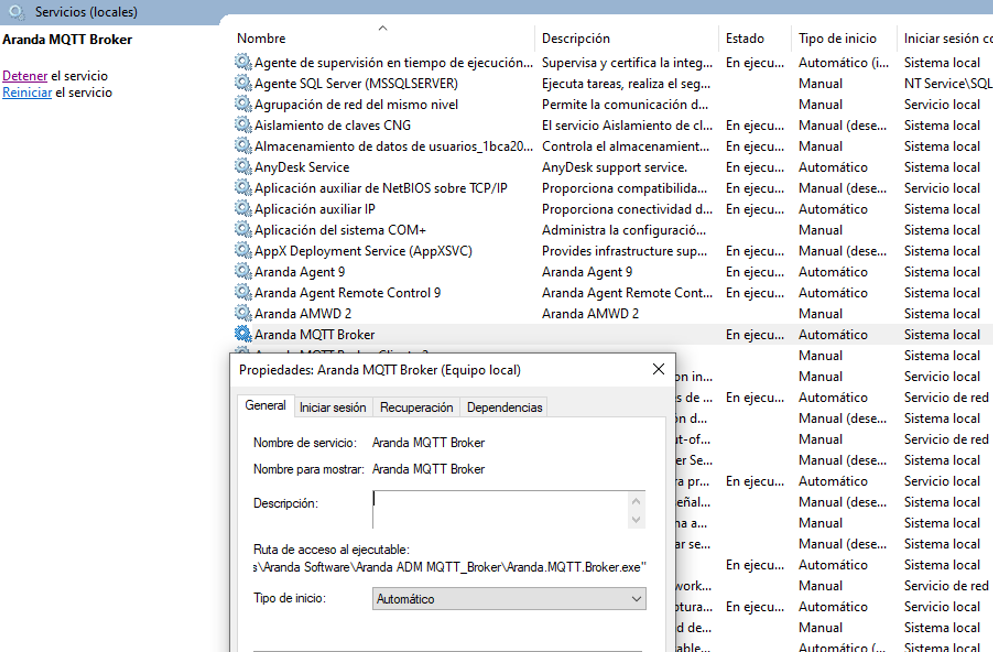Click gear icon of Aislamiento de claves CNG
The image size is (993, 652).
click(x=243, y=125)
